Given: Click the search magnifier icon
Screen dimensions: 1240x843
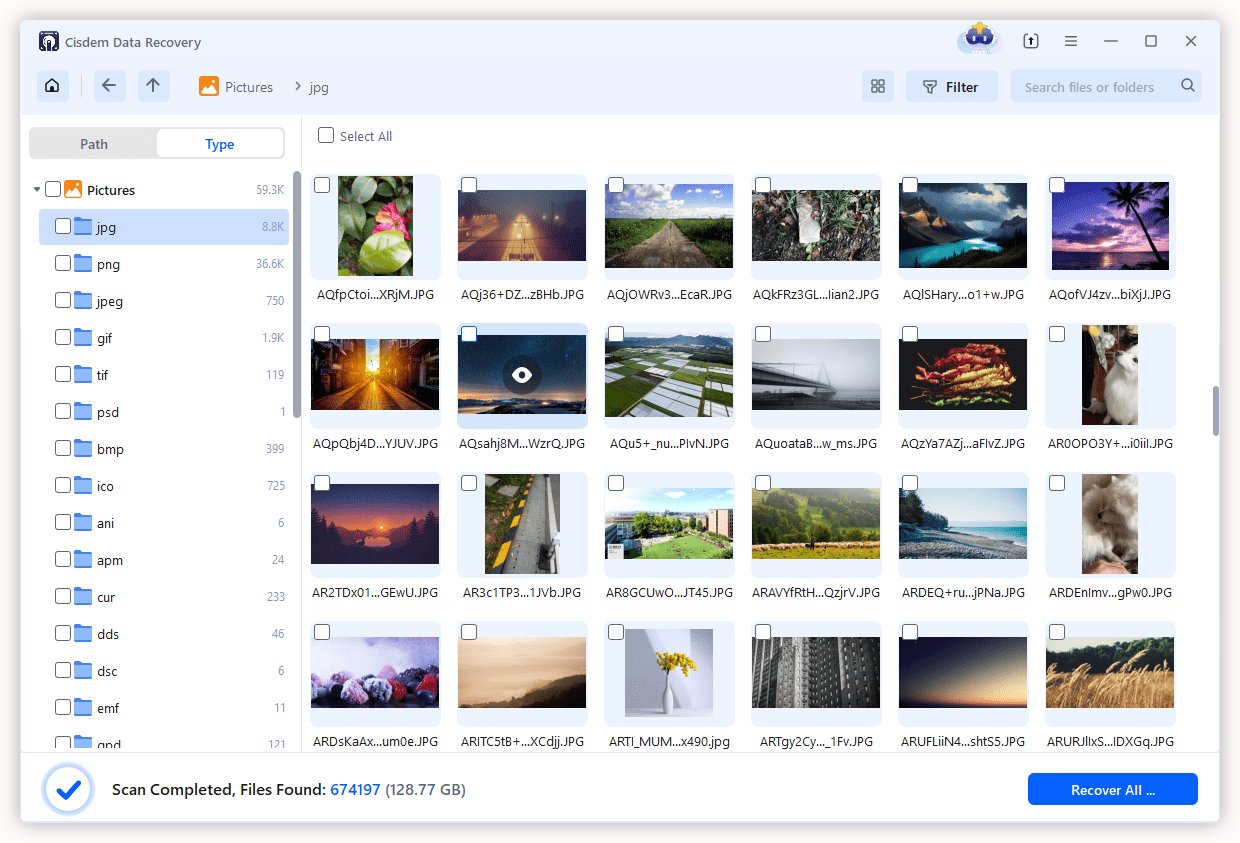Looking at the screenshot, I should (1188, 86).
